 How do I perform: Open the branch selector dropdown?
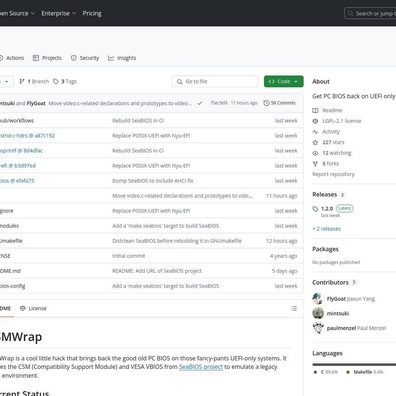click(7, 81)
